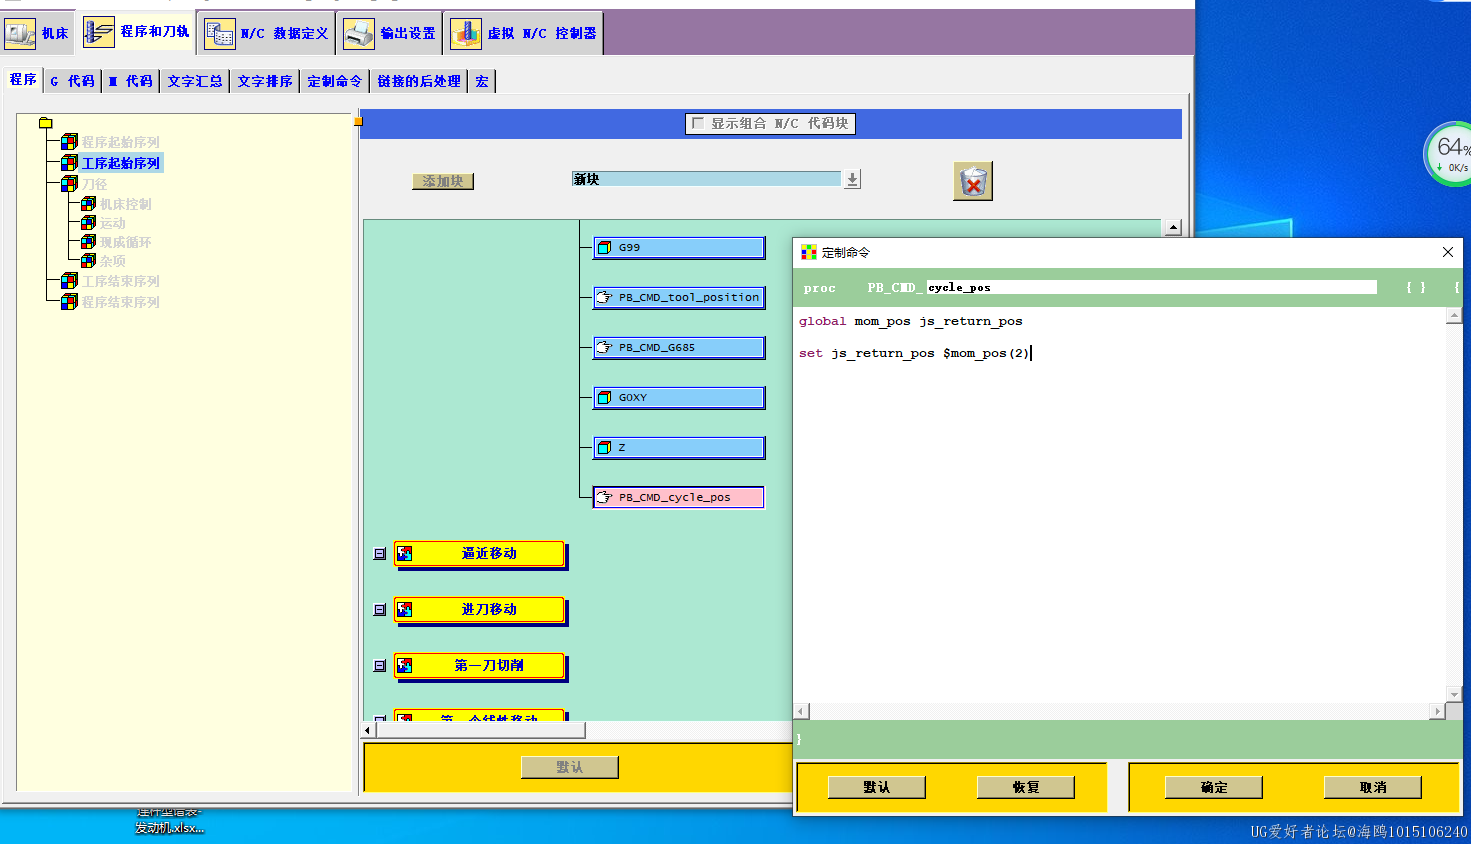Select 工序结束序列 tree node
This screenshot has width=1471, height=844.
[121, 281]
